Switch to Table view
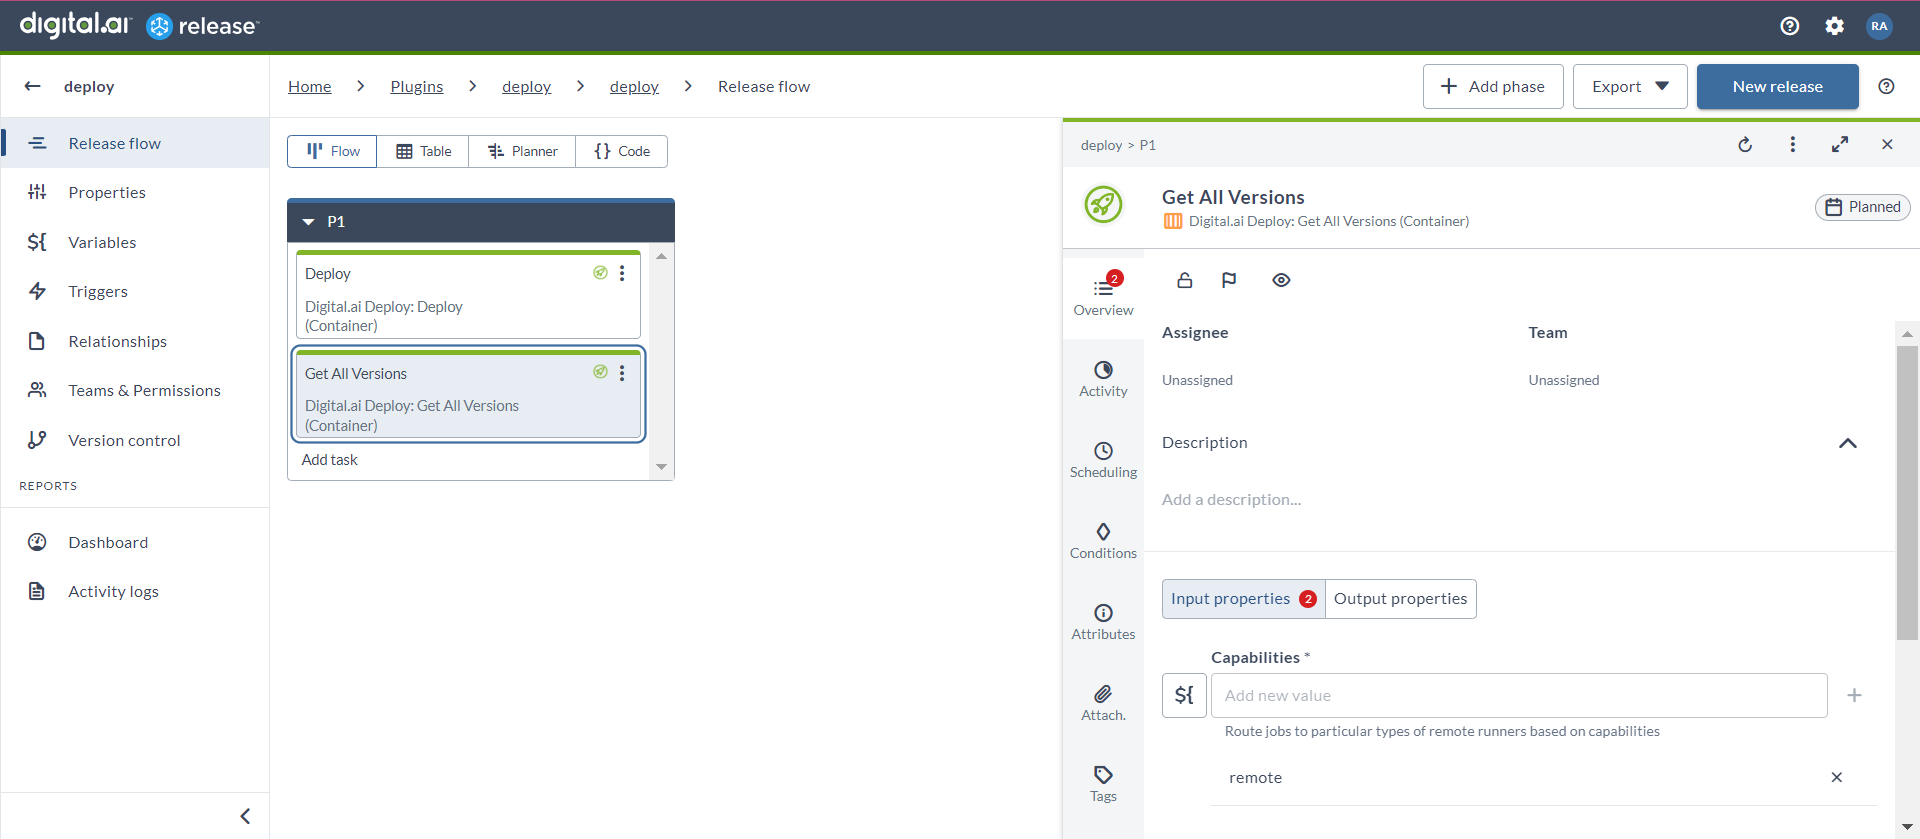Viewport: 1920px width, 839px height. coord(423,151)
